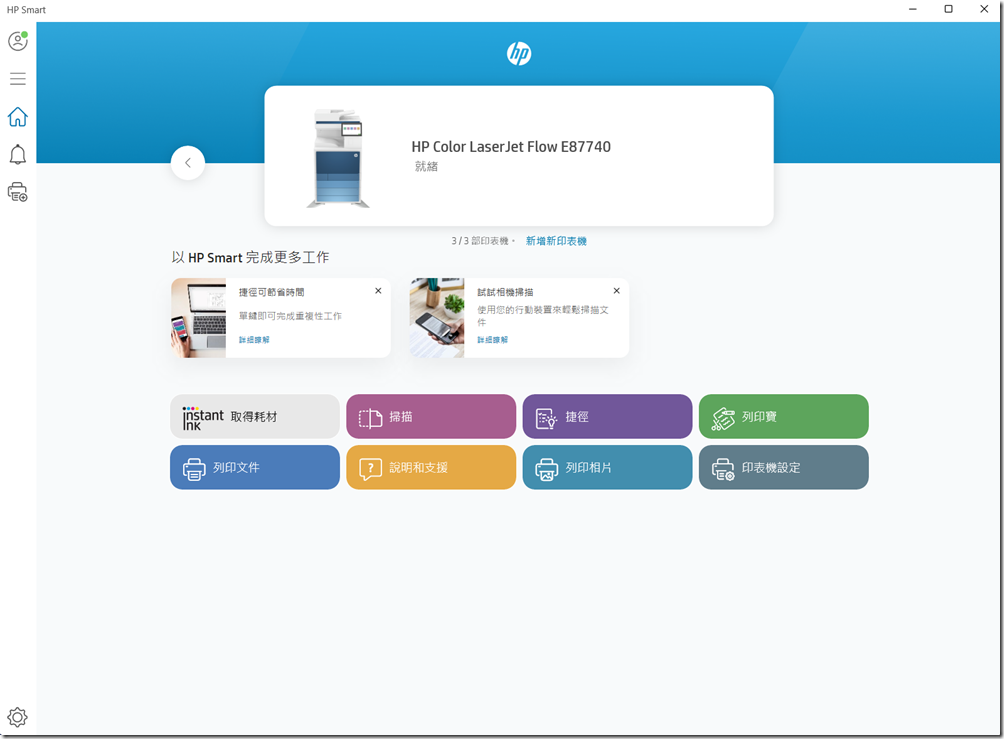This screenshot has width=1004, height=739.
Task: Minimize the HP Smart window
Action: (x=912, y=9)
